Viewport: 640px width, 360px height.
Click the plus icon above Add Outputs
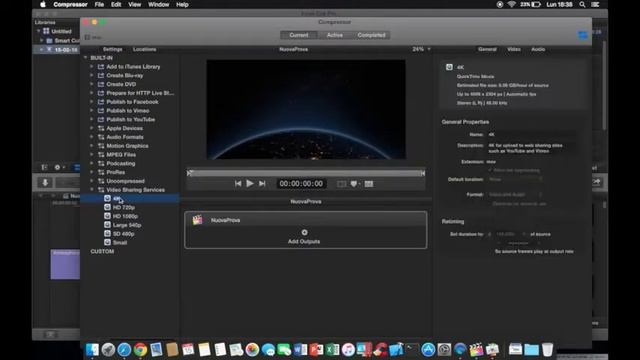pos(304,232)
